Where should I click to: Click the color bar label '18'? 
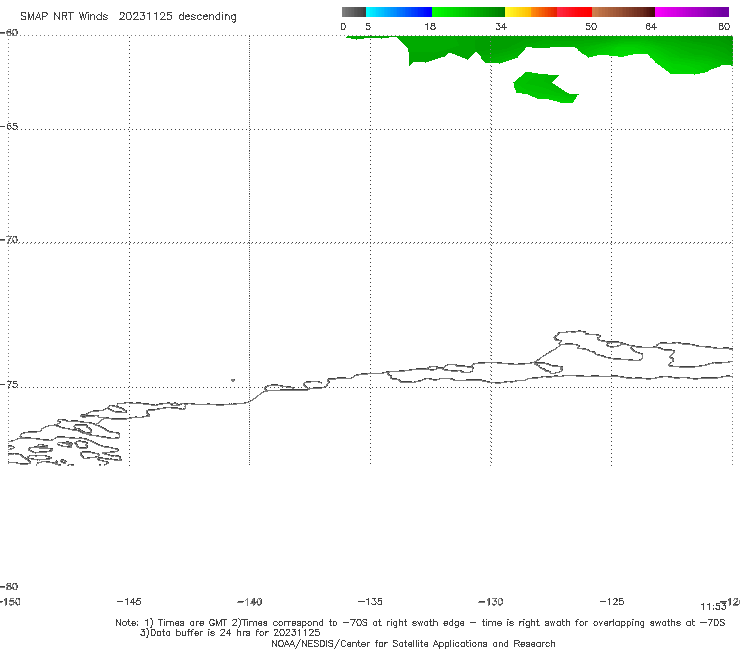pyautogui.click(x=430, y=26)
